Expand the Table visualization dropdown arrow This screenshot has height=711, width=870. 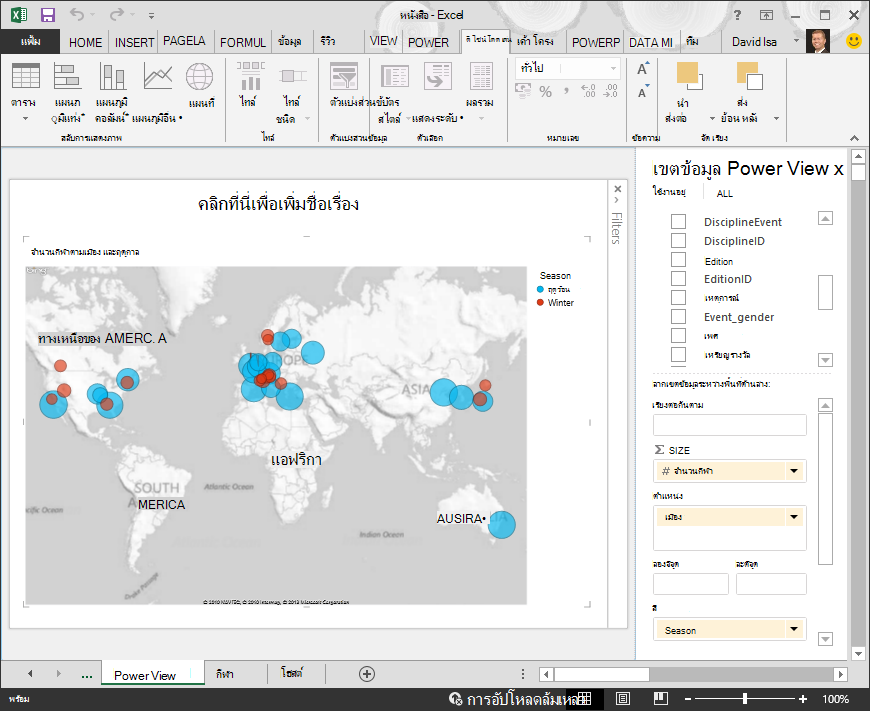25,118
